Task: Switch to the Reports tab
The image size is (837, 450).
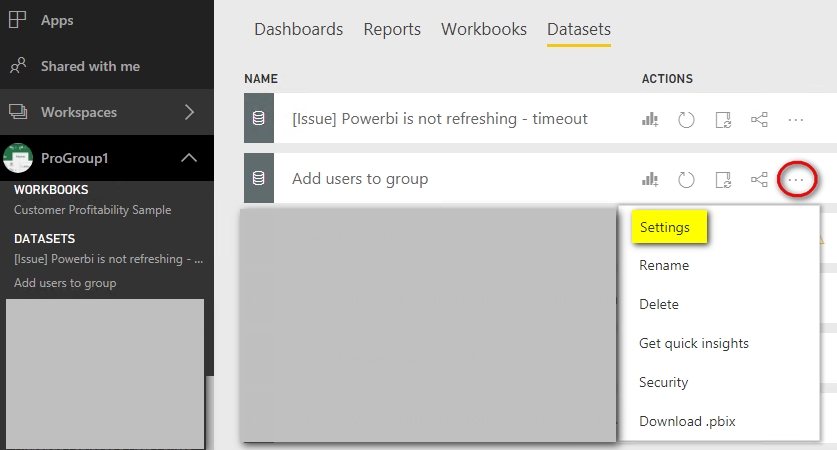Action: pos(392,29)
